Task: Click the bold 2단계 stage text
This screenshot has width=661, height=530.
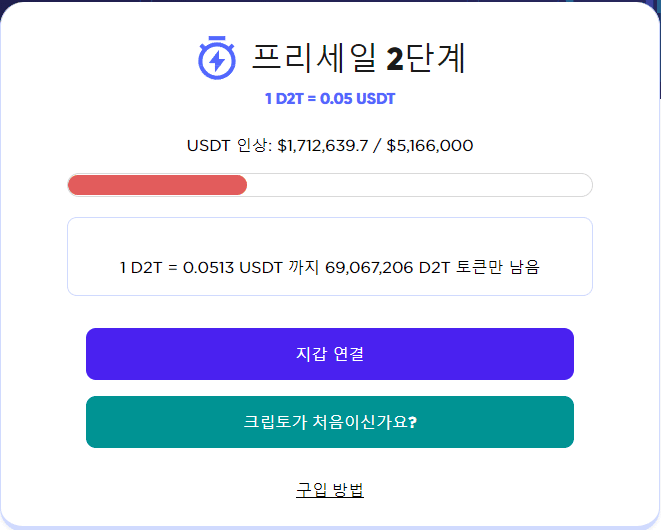Action: (426, 58)
